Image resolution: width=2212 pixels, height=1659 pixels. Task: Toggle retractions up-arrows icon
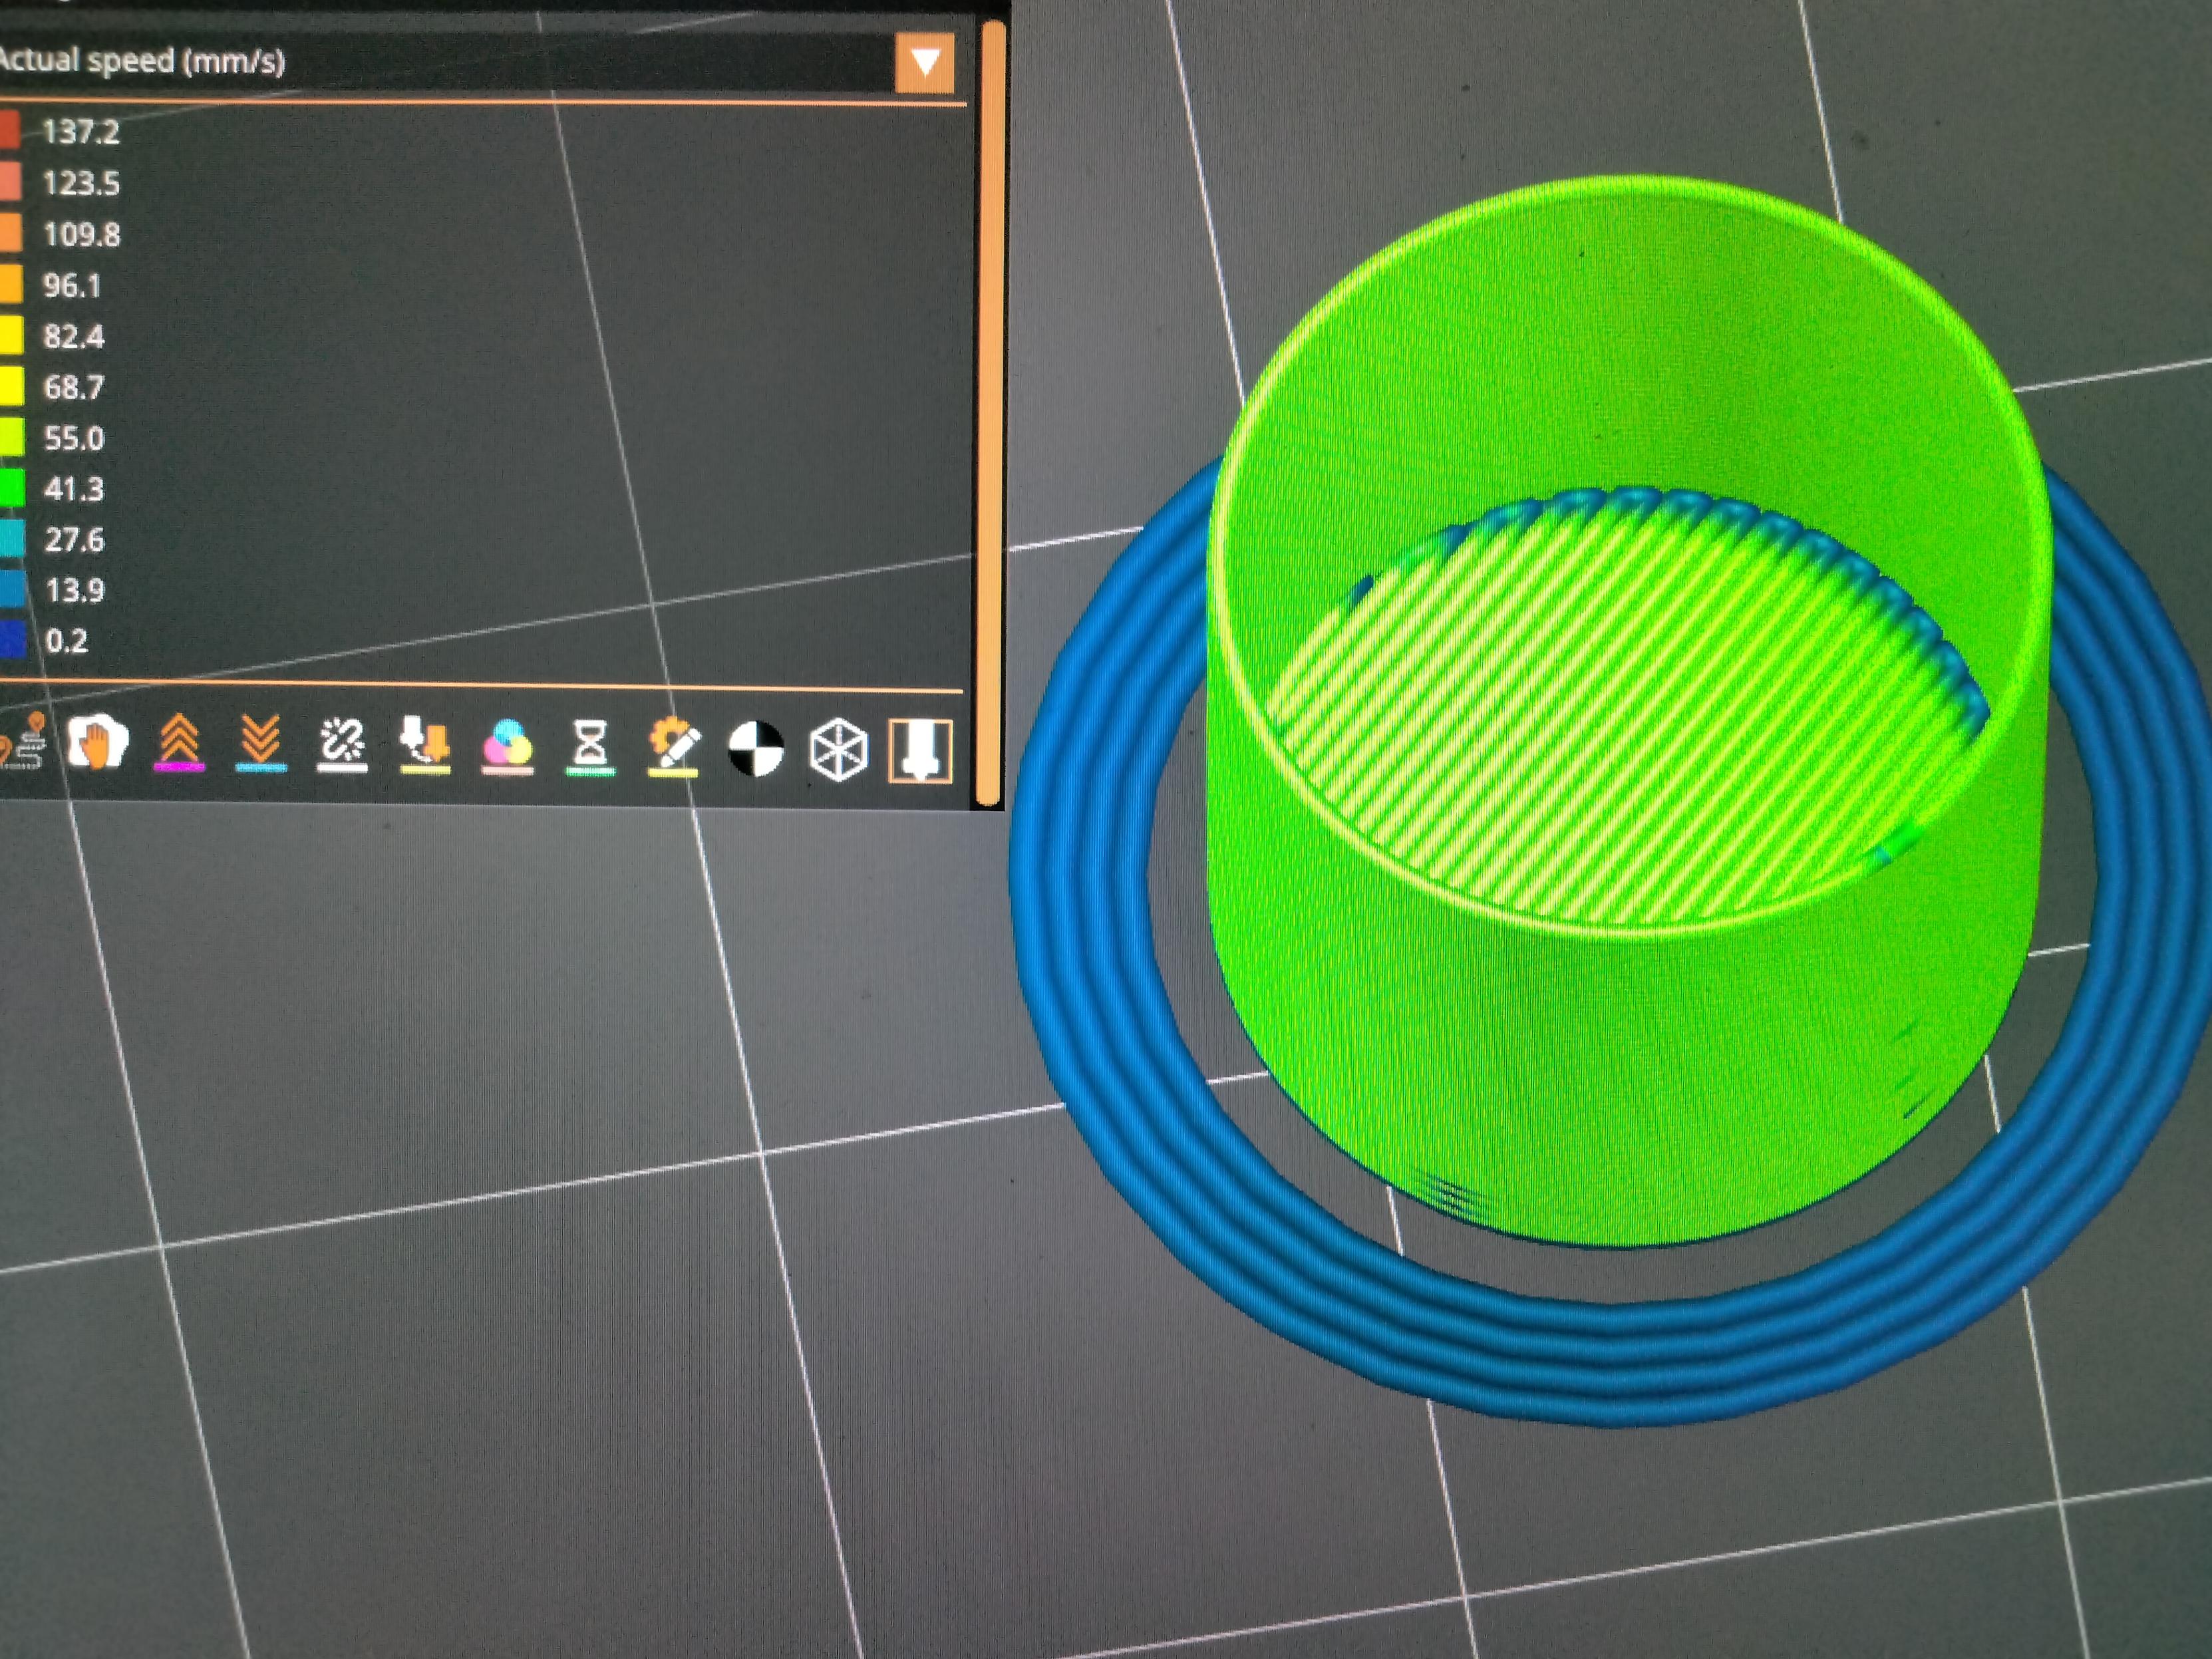click(x=179, y=744)
